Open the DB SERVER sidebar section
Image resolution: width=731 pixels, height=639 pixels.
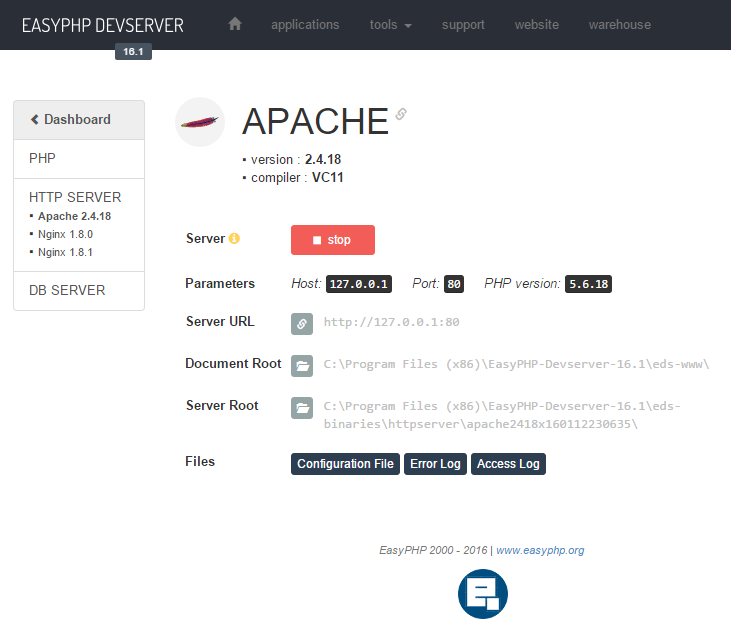79,290
